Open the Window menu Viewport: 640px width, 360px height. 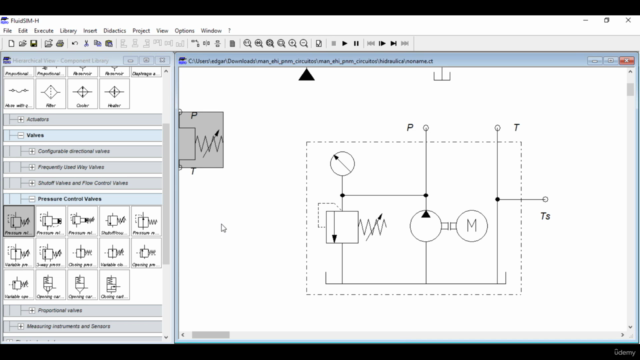[211, 31]
